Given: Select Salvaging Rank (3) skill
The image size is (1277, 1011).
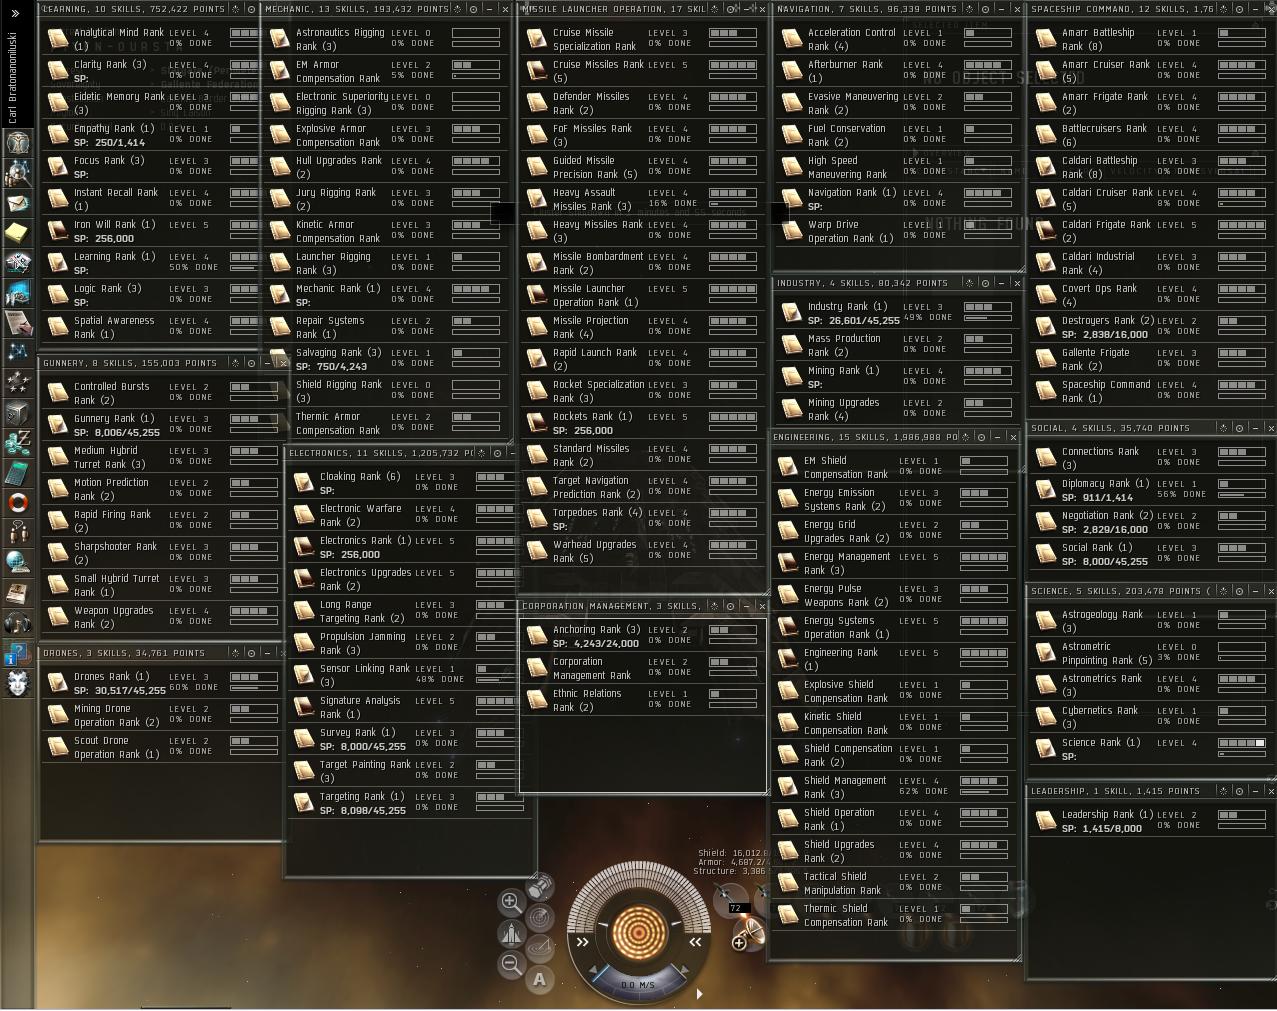Looking at the screenshot, I should [x=388, y=359].
